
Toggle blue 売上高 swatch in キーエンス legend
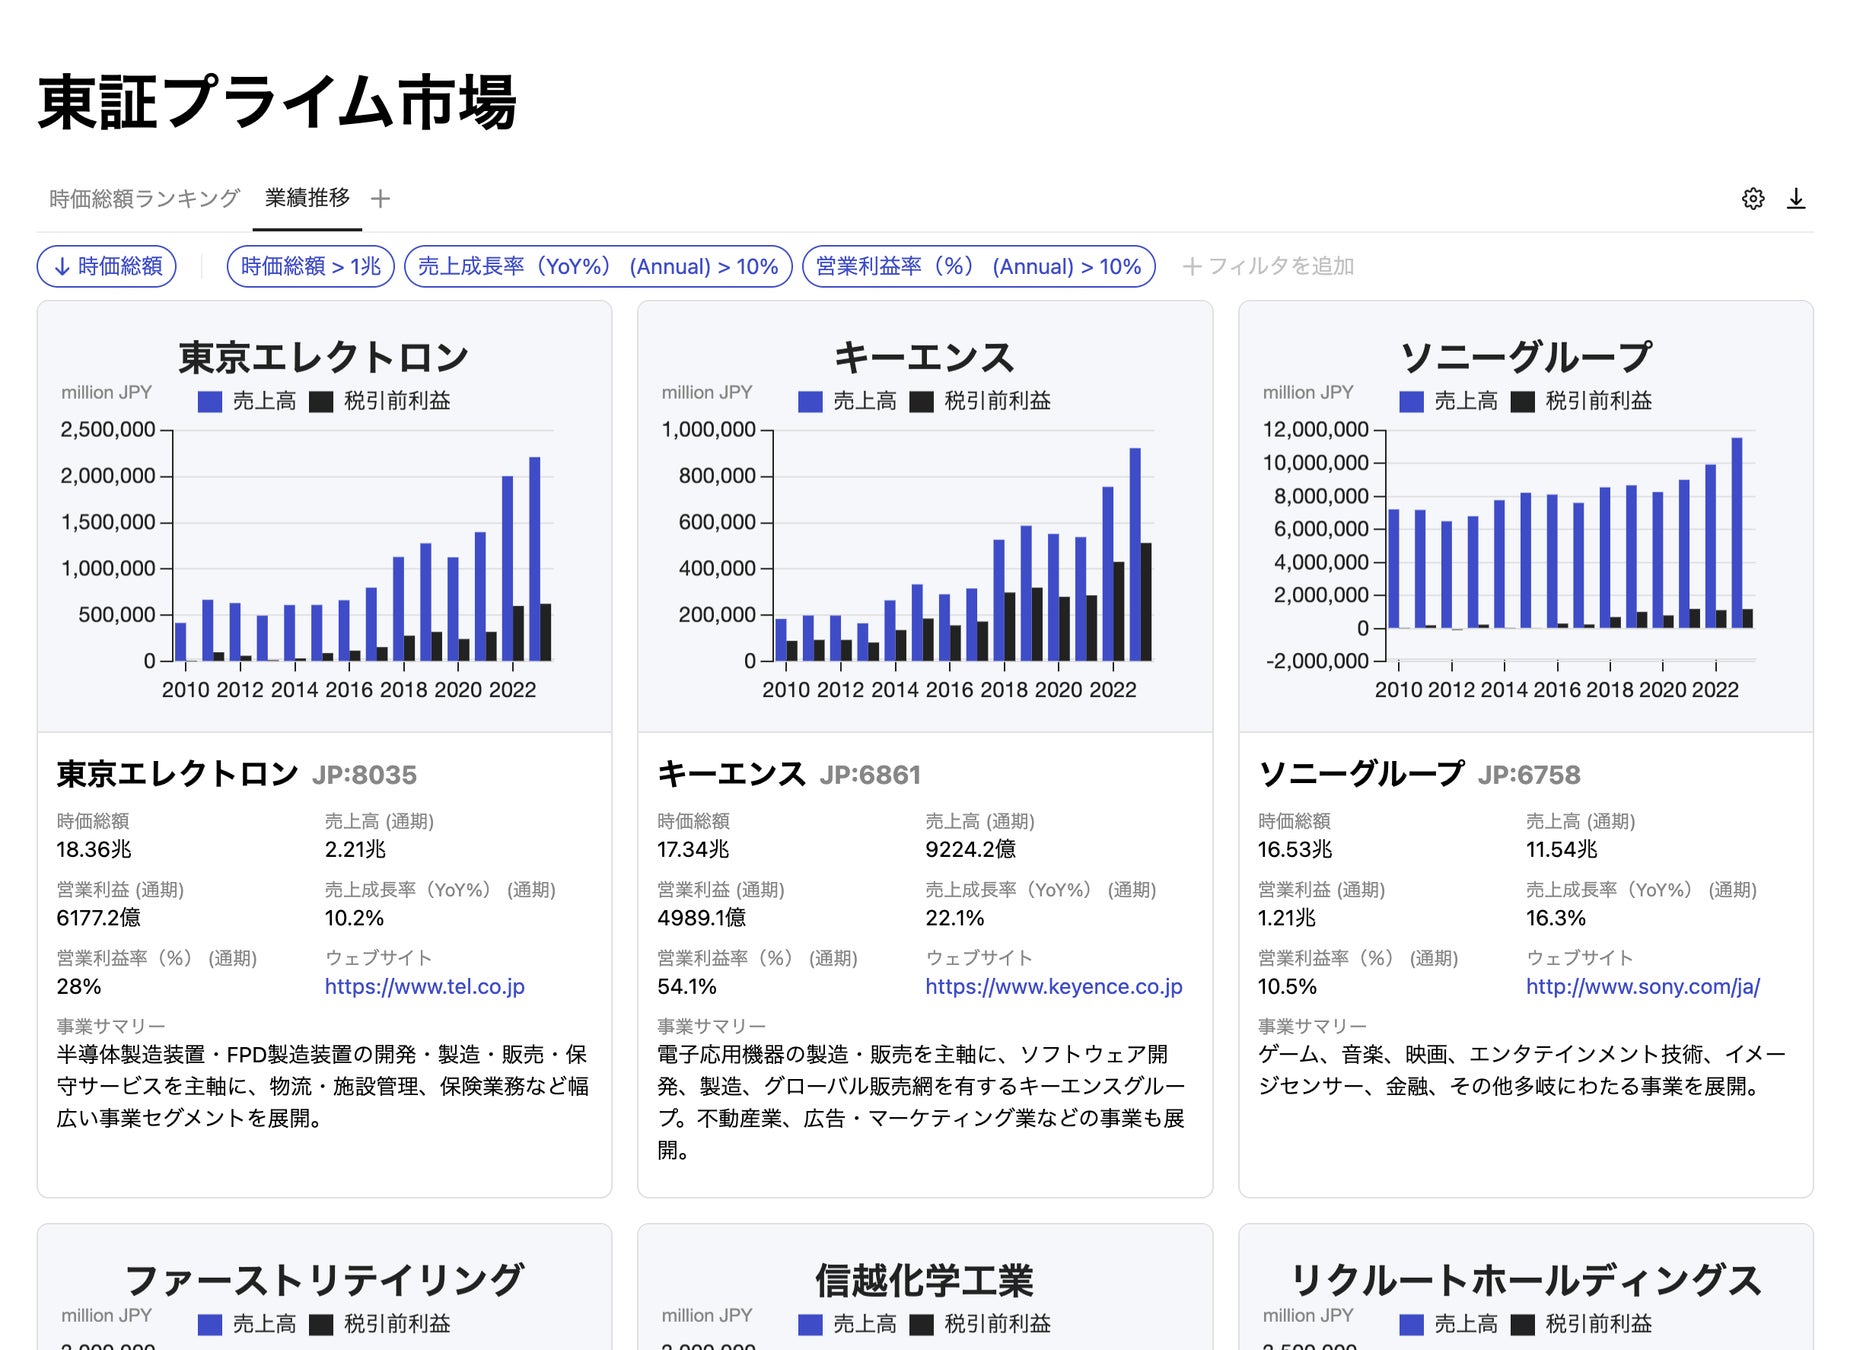point(810,401)
